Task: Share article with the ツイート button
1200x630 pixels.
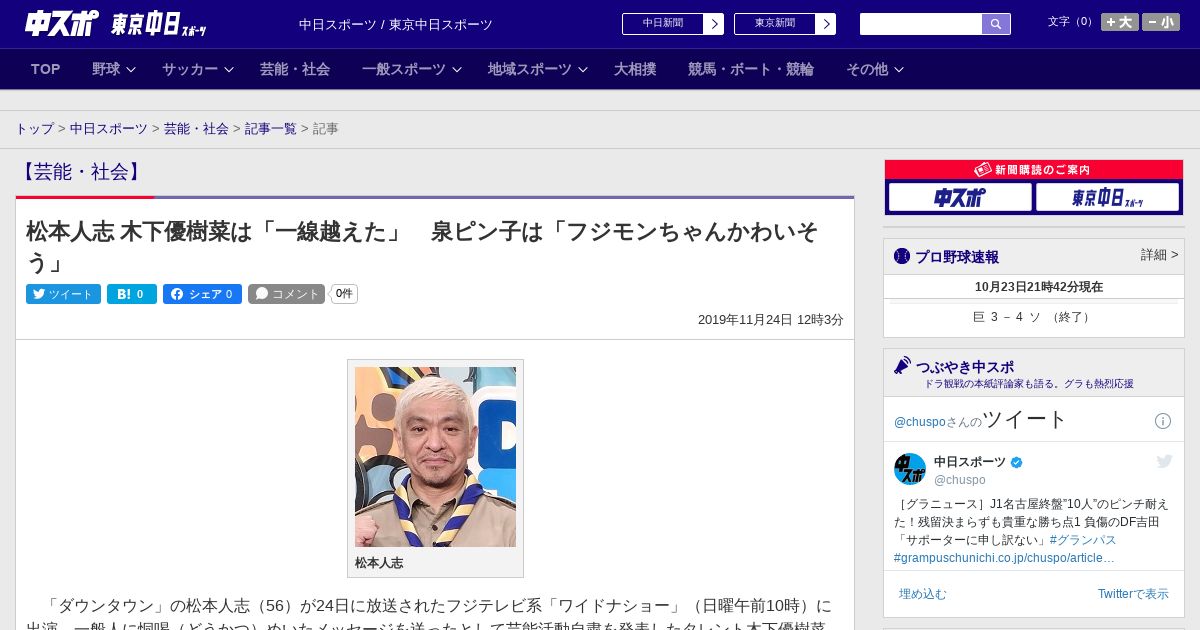Action: point(63,294)
